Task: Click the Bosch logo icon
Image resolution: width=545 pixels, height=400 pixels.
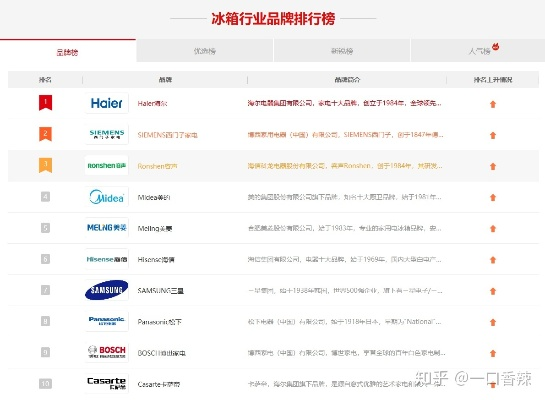Action: tap(106, 352)
